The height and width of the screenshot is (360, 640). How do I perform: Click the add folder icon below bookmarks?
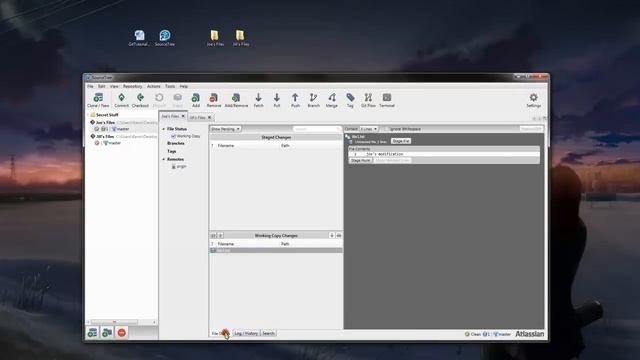pyautogui.click(x=107, y=333)
